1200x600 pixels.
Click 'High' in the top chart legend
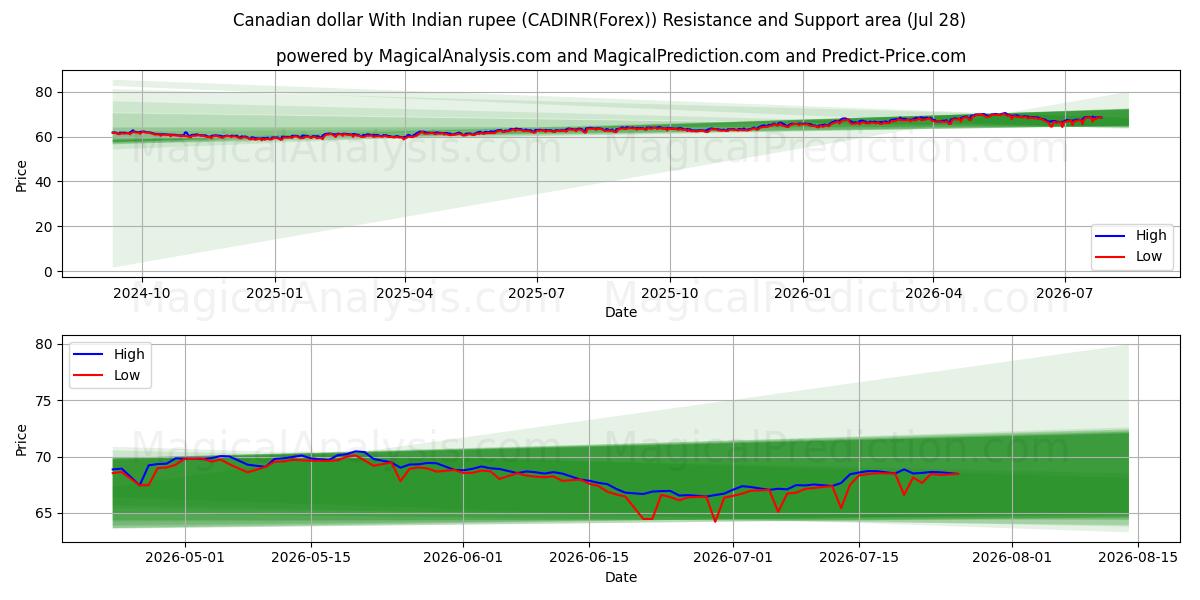click(x=1151, y=236)
